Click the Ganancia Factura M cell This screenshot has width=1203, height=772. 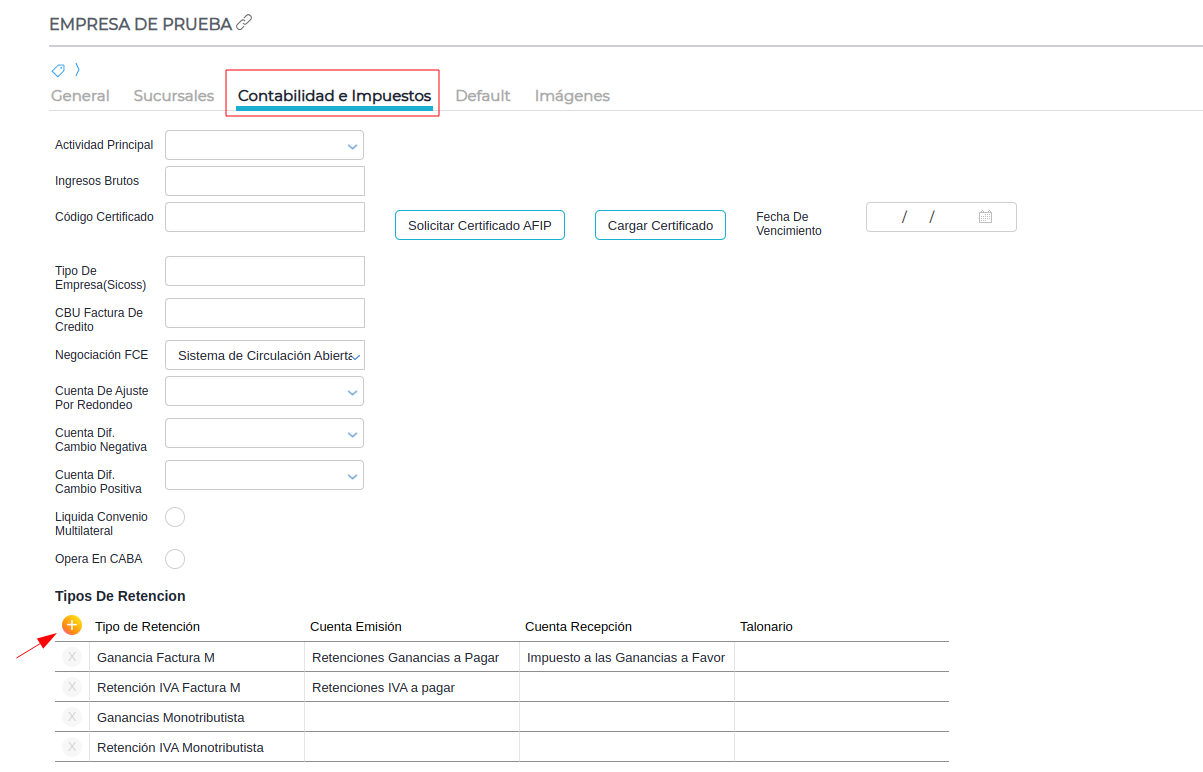click(x=196, y=657)
